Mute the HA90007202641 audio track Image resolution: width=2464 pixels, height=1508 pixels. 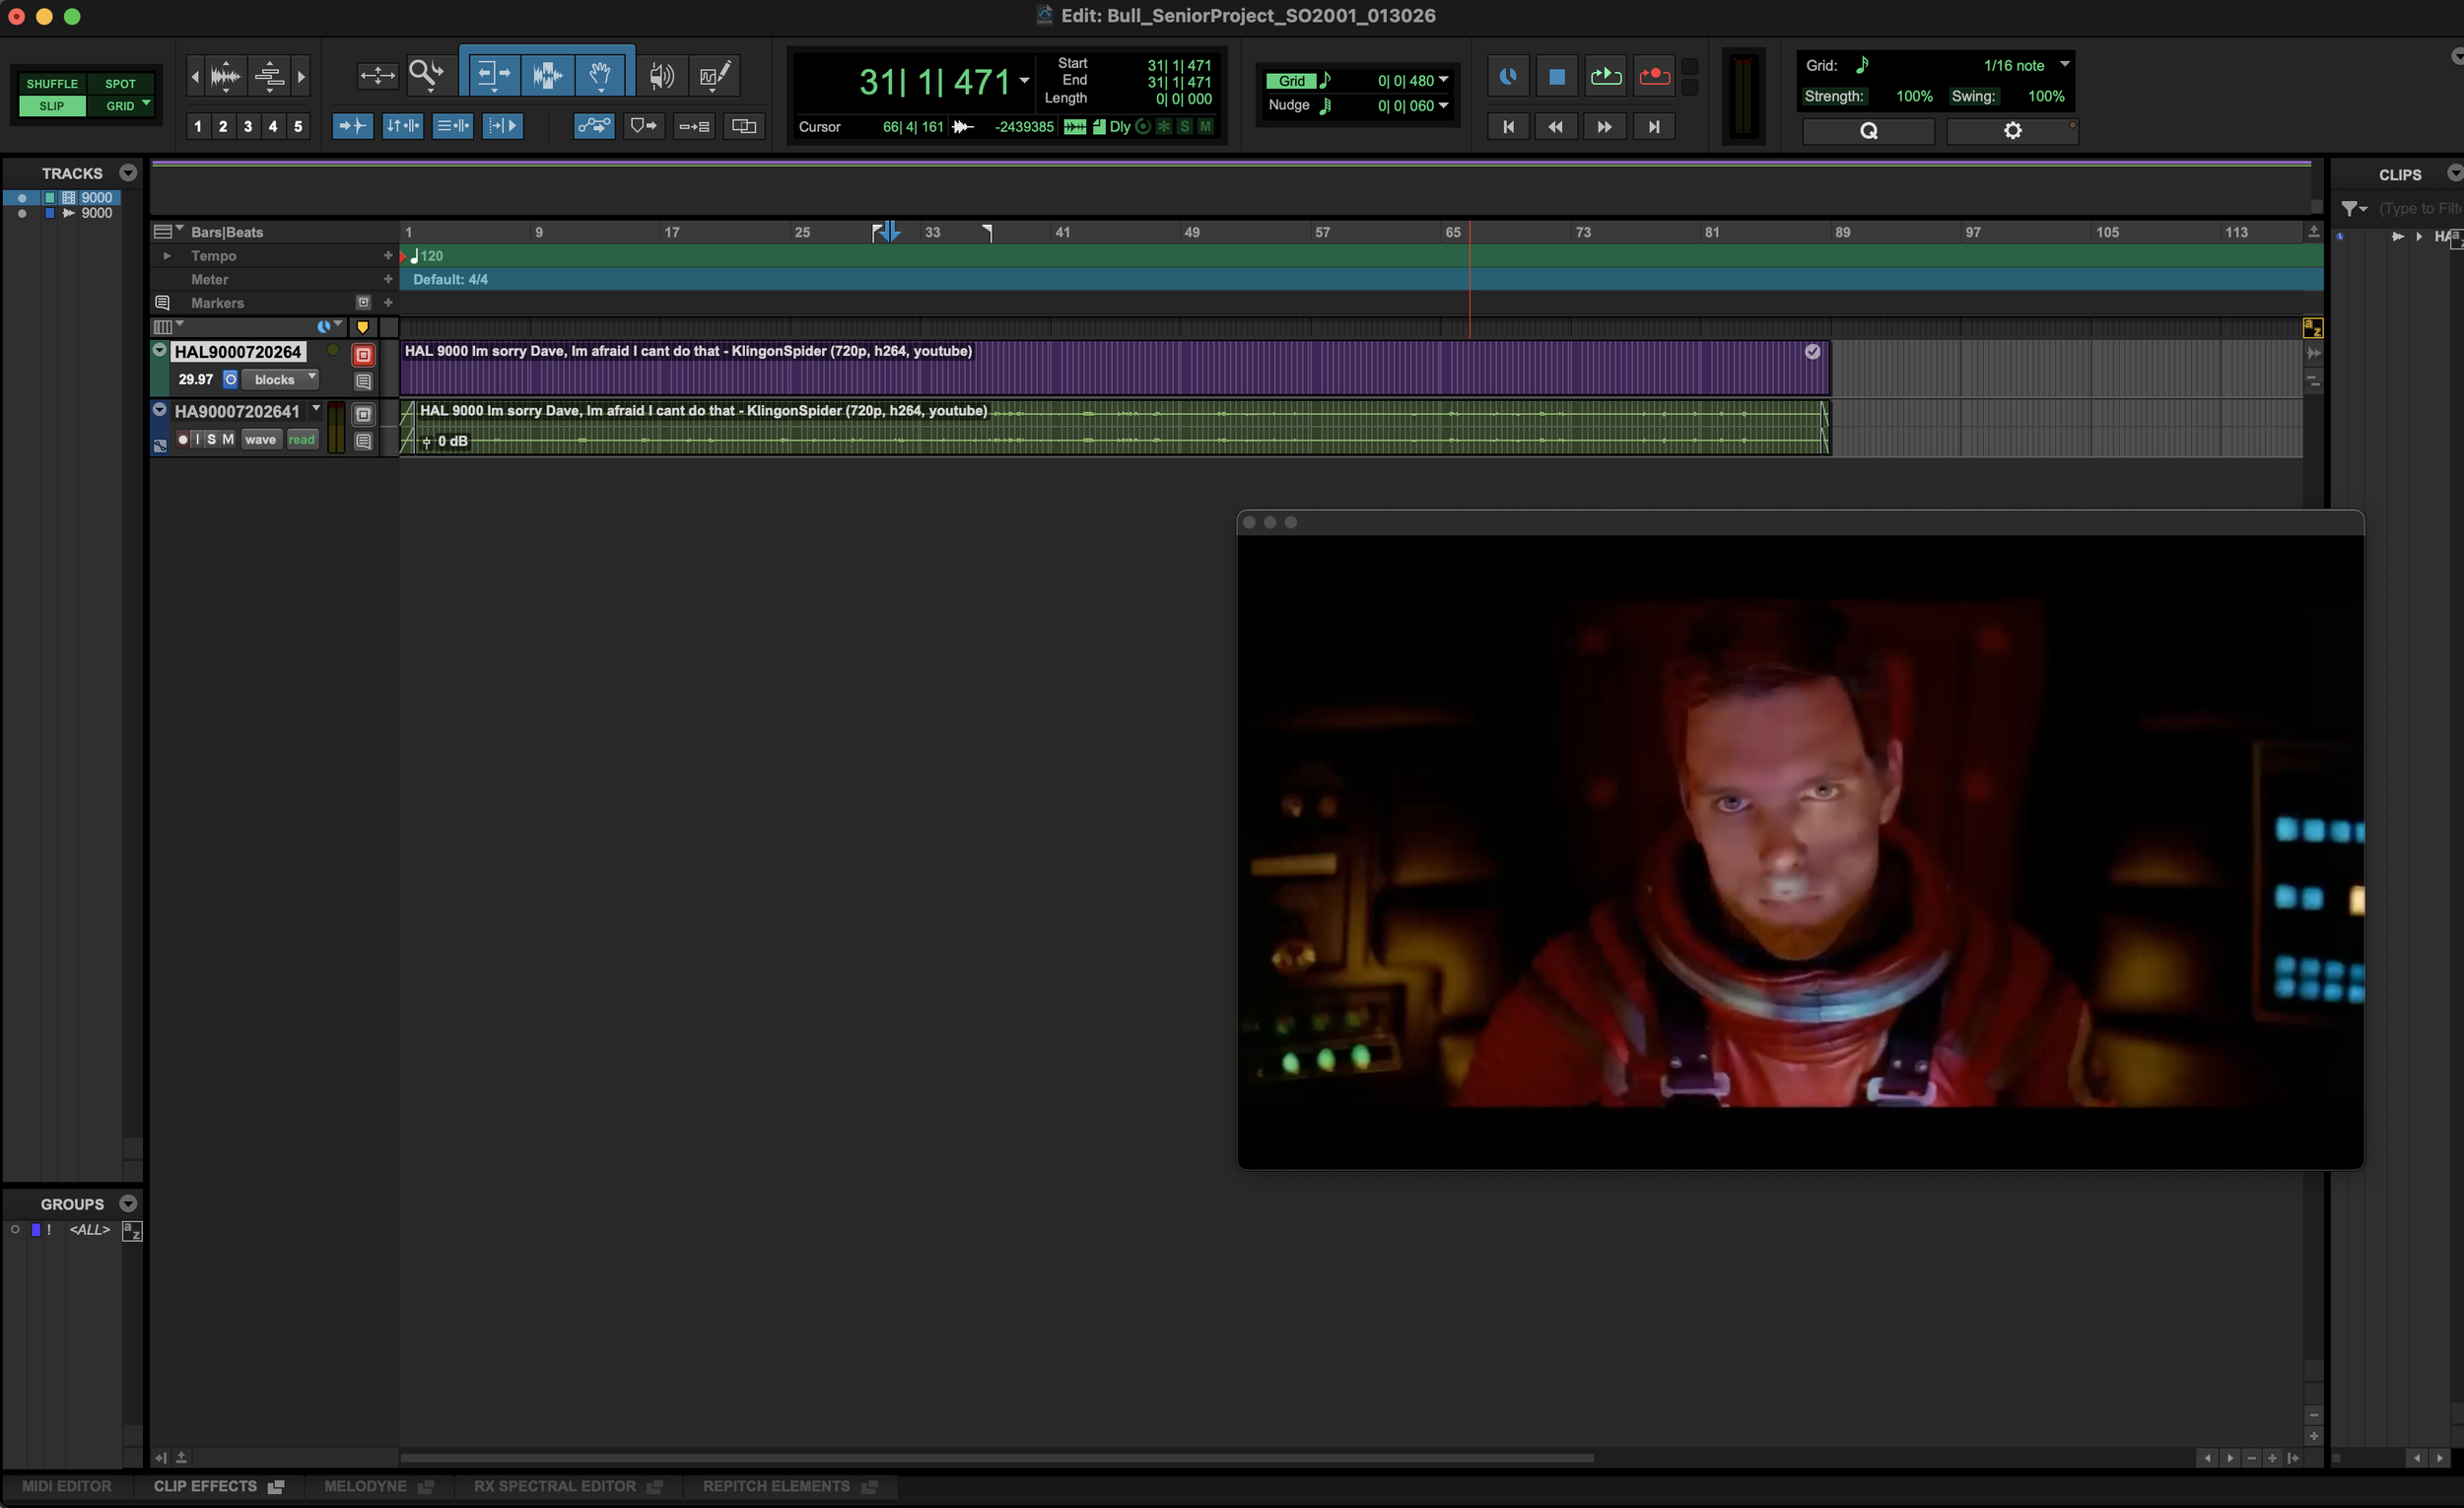(228, 439)
